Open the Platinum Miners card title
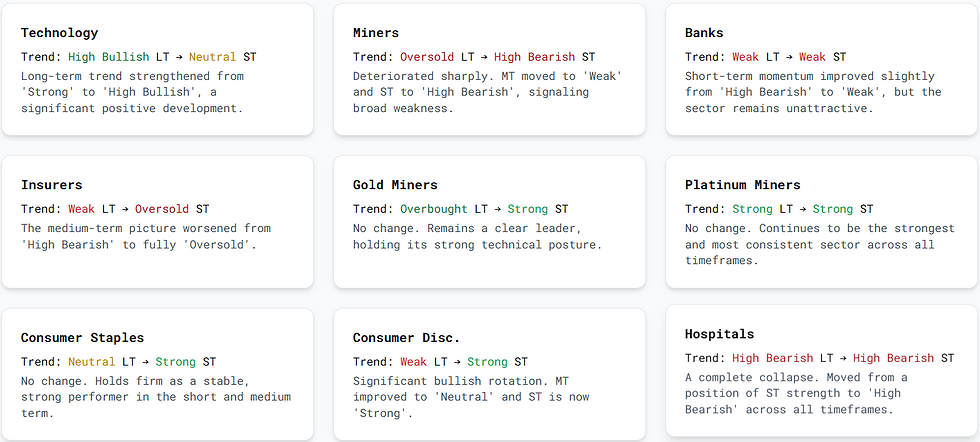The height and width of the screenshot is (442, 980). point(742,185)
